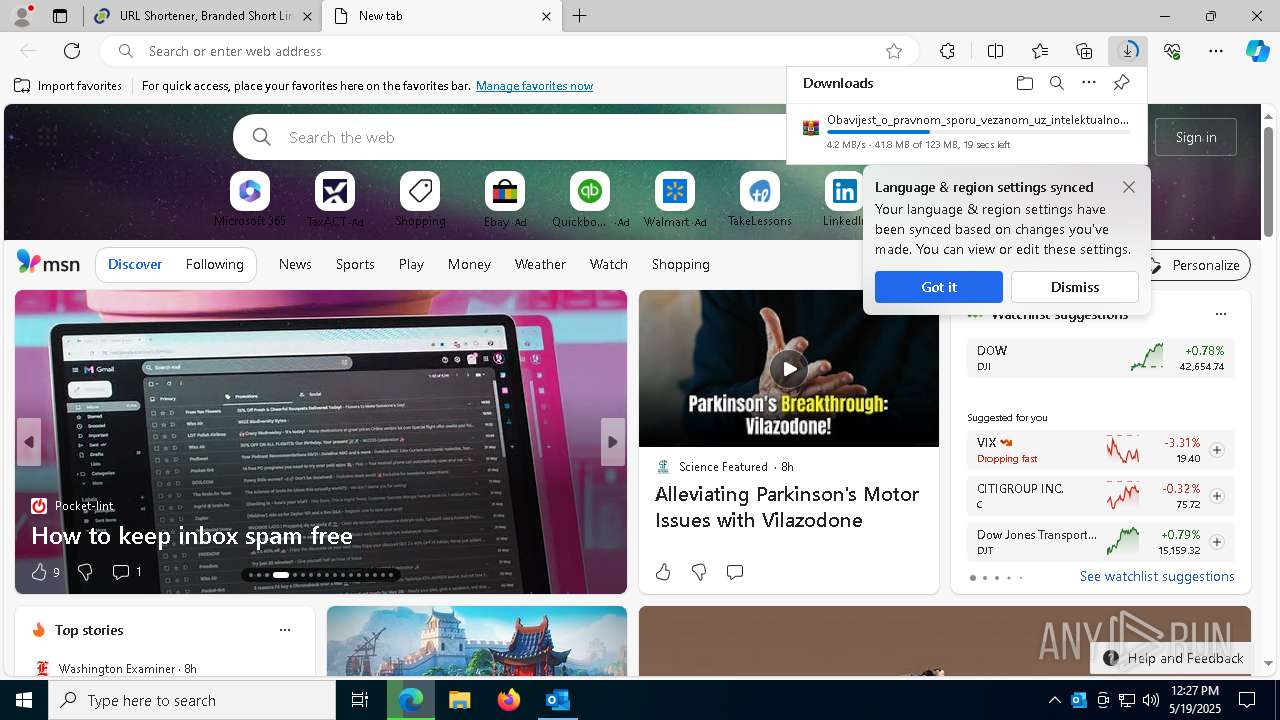The image size is (1280, 720).
Task: Search downloads magnifier icon
Action: (x=1057, y=83)
